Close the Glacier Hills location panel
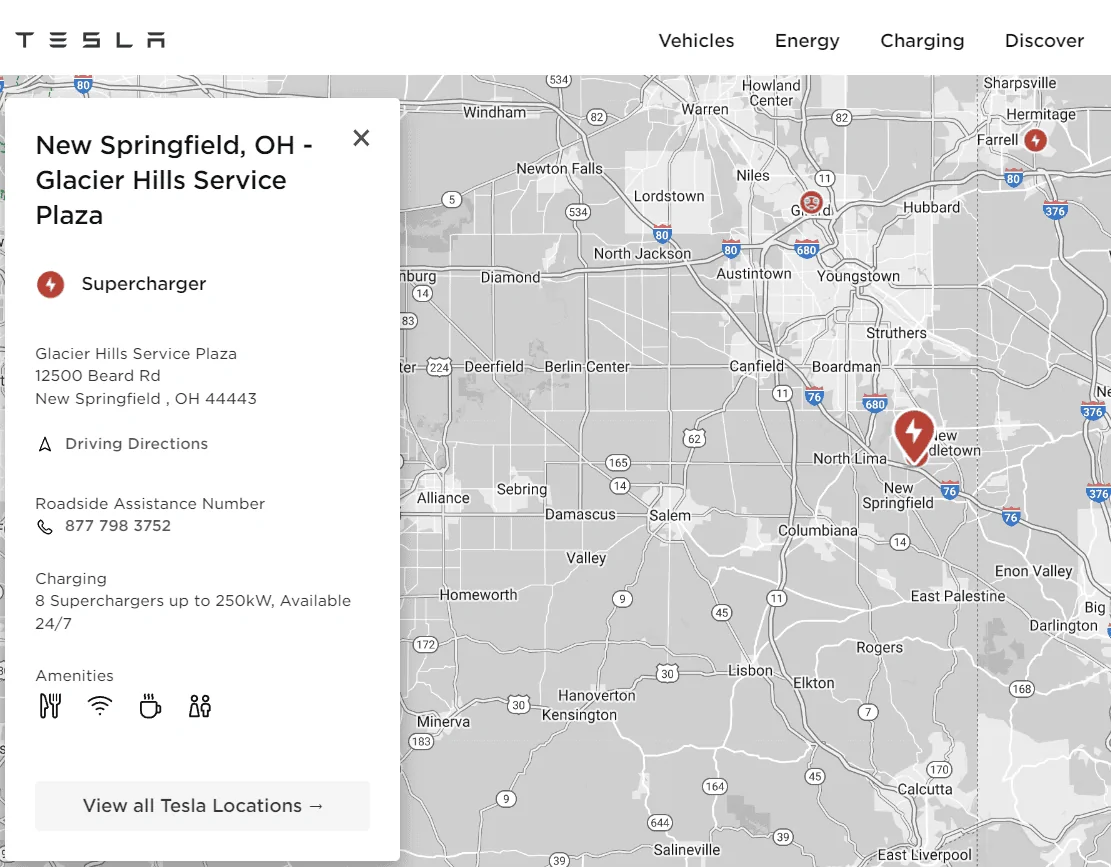The height and width of the screenshot is (867, 1111). pyautogui.click(x=361, y=138)
